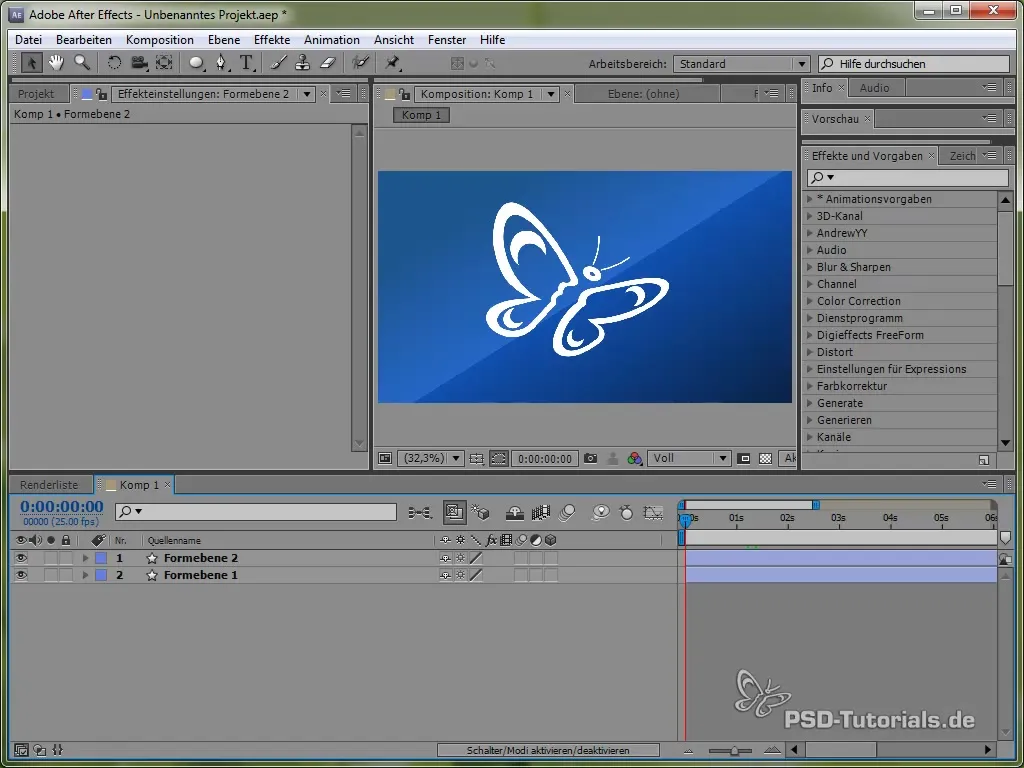The width and height of the screenshot is (1024, 768).
Task: Toggle auto-keyframe stopwatch icon
Action: click(626, 513)
